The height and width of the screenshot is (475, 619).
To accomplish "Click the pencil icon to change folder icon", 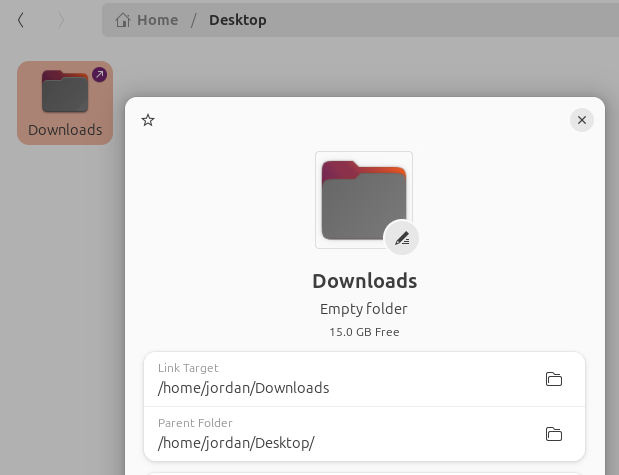I will tap(402, 238).
